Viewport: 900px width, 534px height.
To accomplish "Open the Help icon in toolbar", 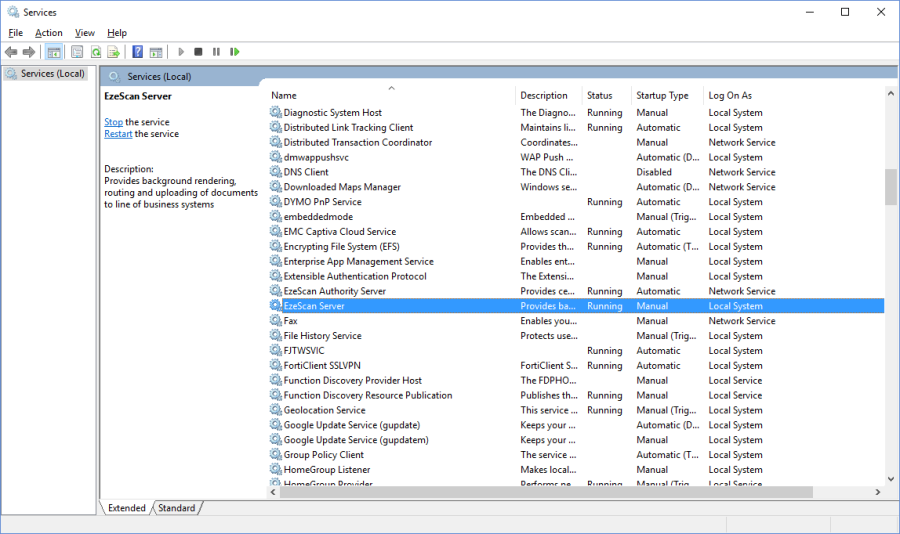I will pyautogui.click(x=138, y=52).
